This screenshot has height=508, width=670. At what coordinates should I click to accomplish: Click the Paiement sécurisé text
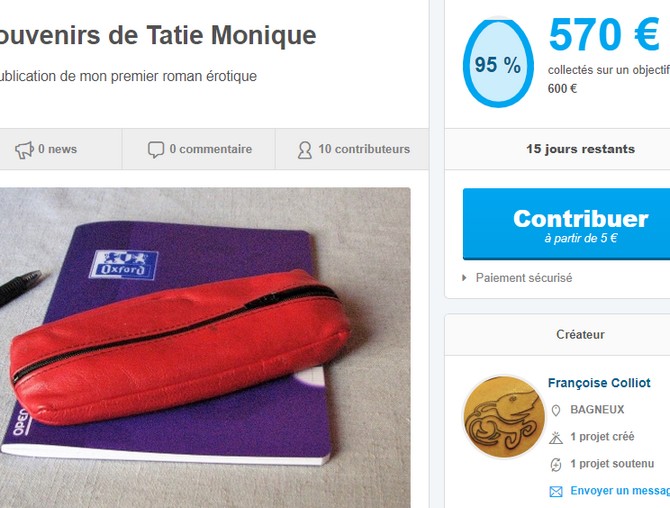click(524, 278)
